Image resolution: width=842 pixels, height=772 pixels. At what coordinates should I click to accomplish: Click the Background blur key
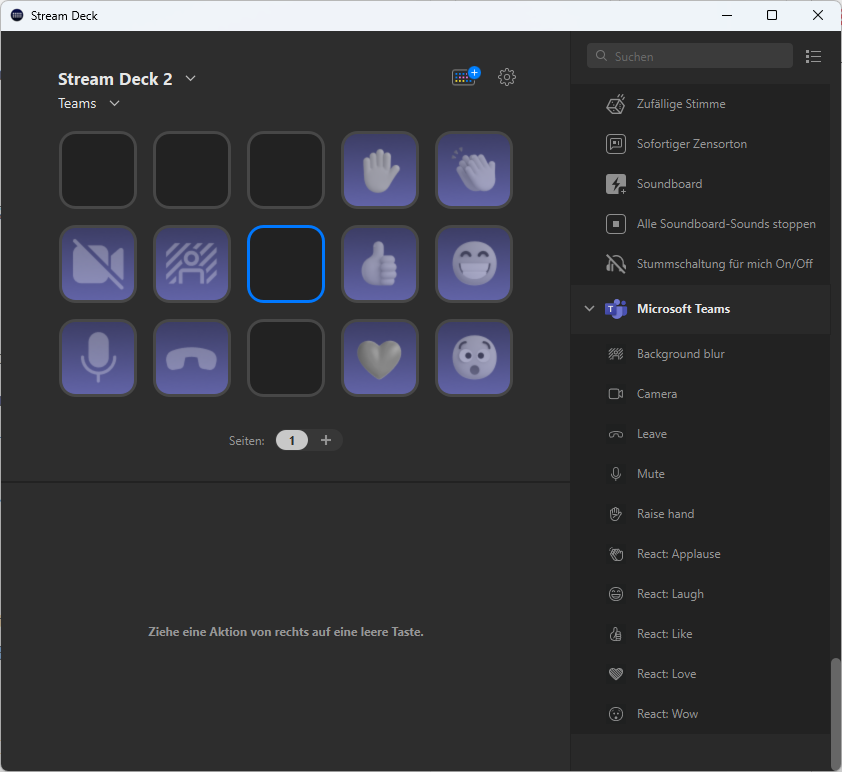191,264
